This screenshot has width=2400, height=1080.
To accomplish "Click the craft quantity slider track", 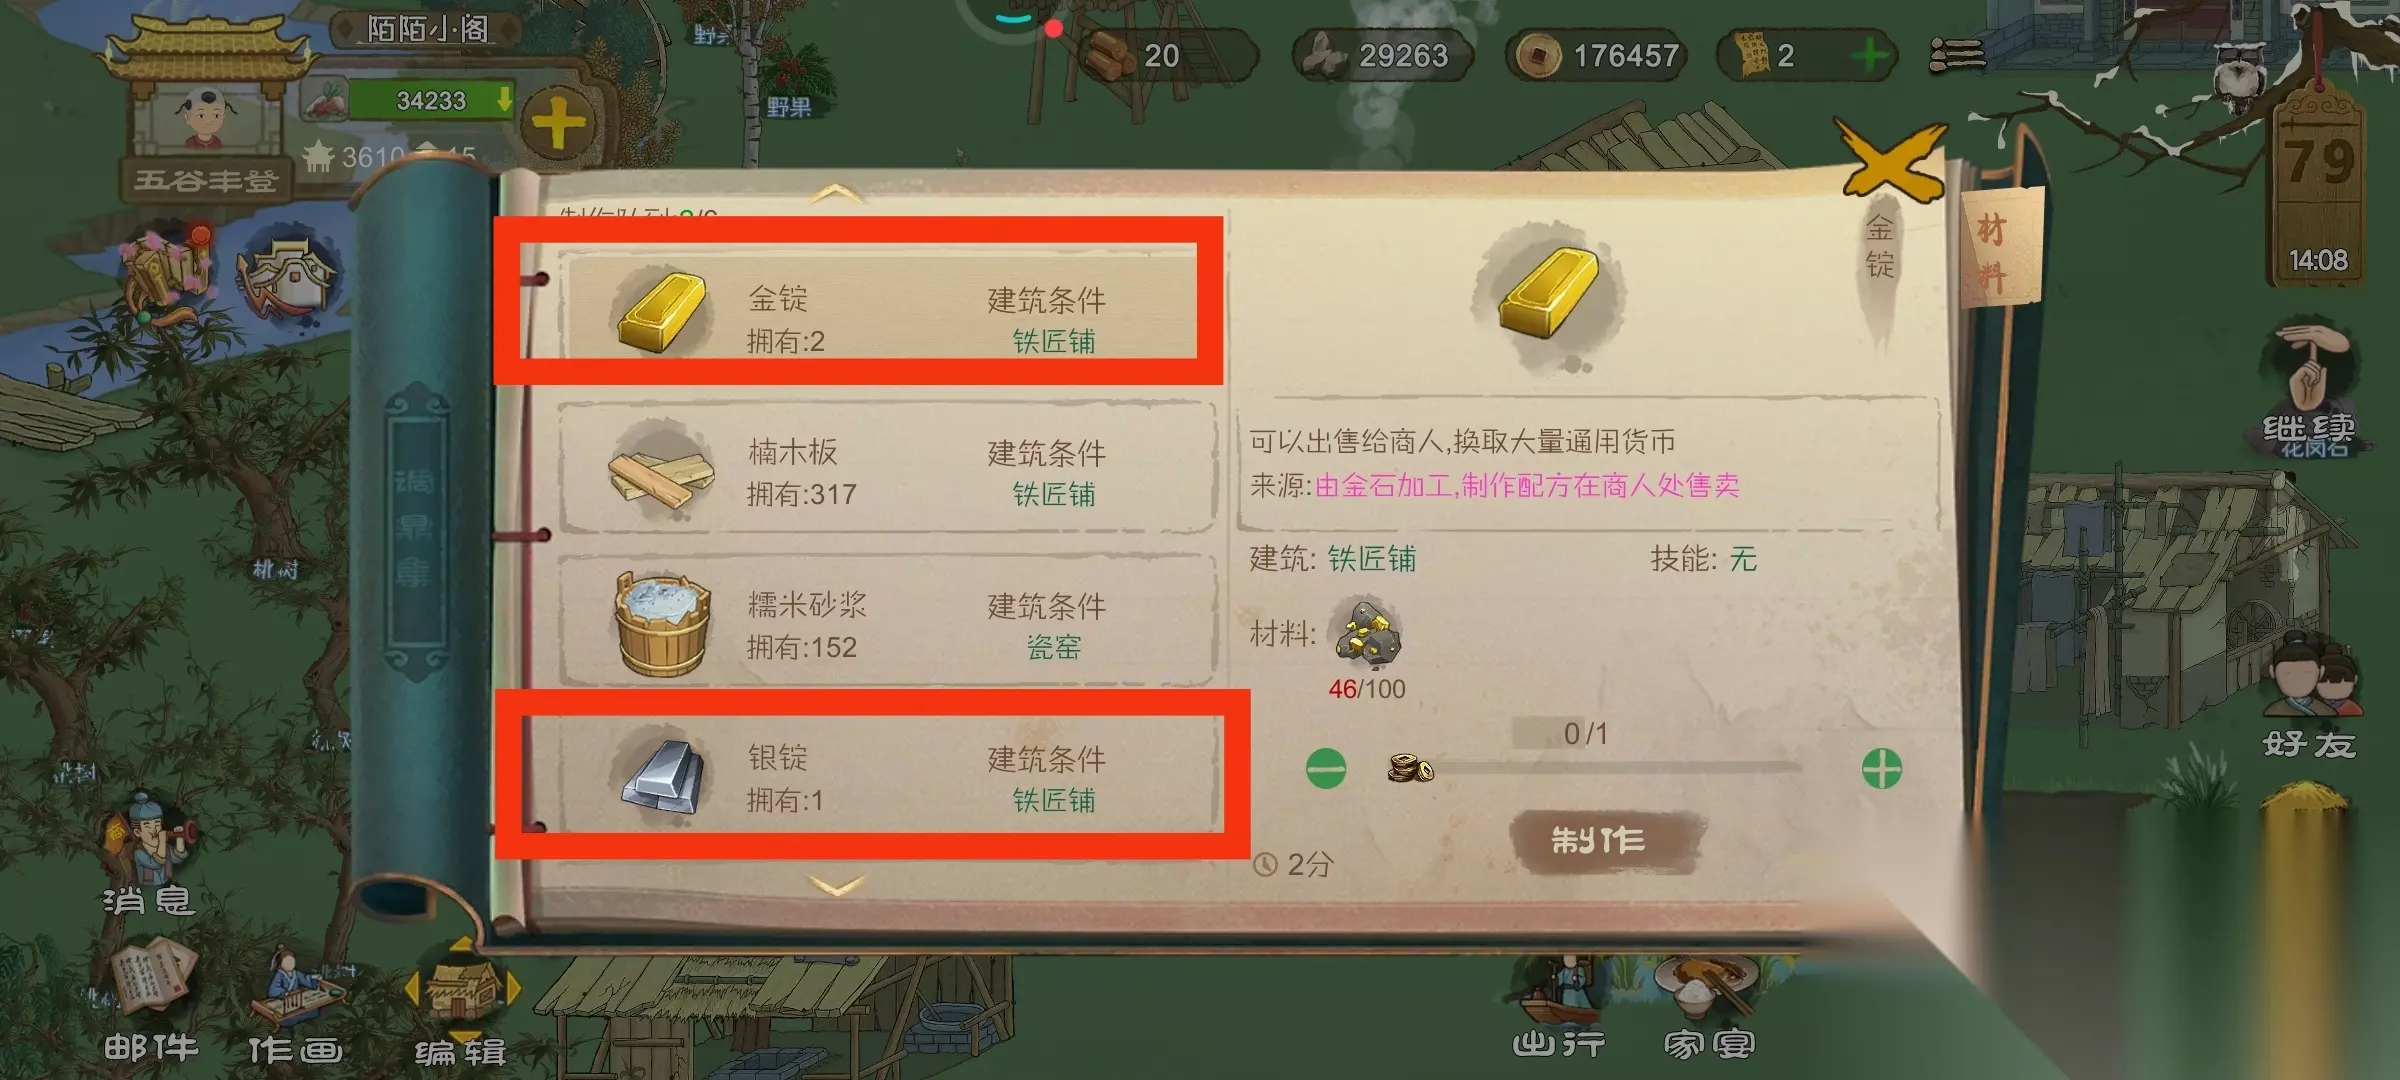I will point(1610,768).
